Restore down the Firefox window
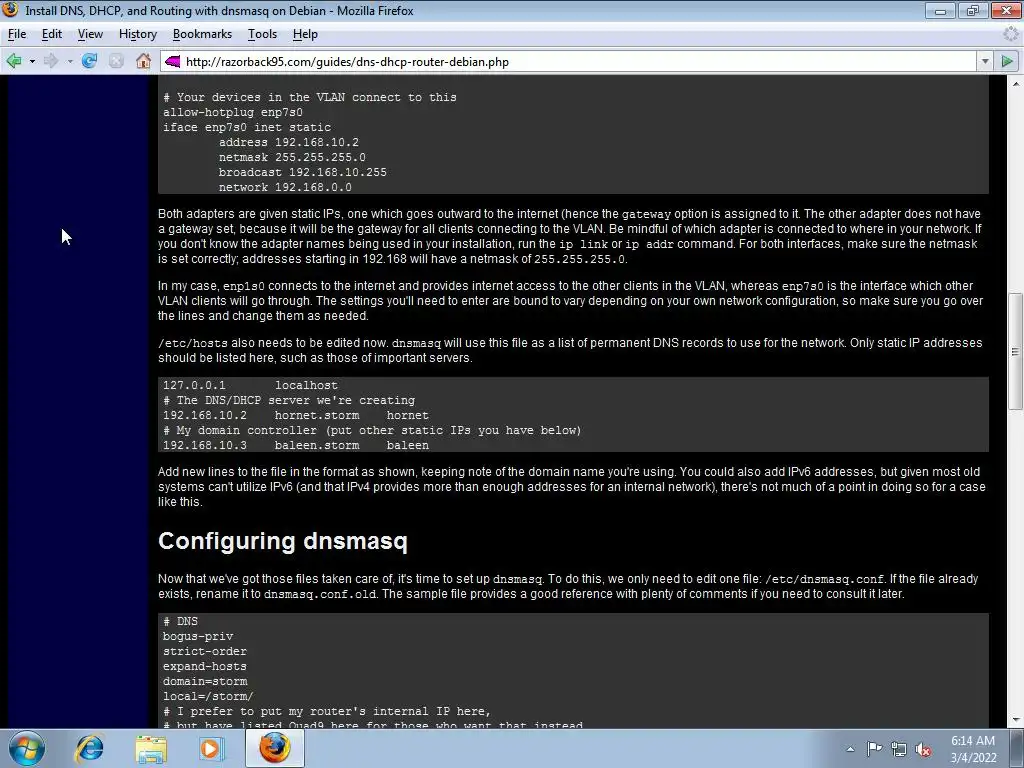 coord(972,10)
